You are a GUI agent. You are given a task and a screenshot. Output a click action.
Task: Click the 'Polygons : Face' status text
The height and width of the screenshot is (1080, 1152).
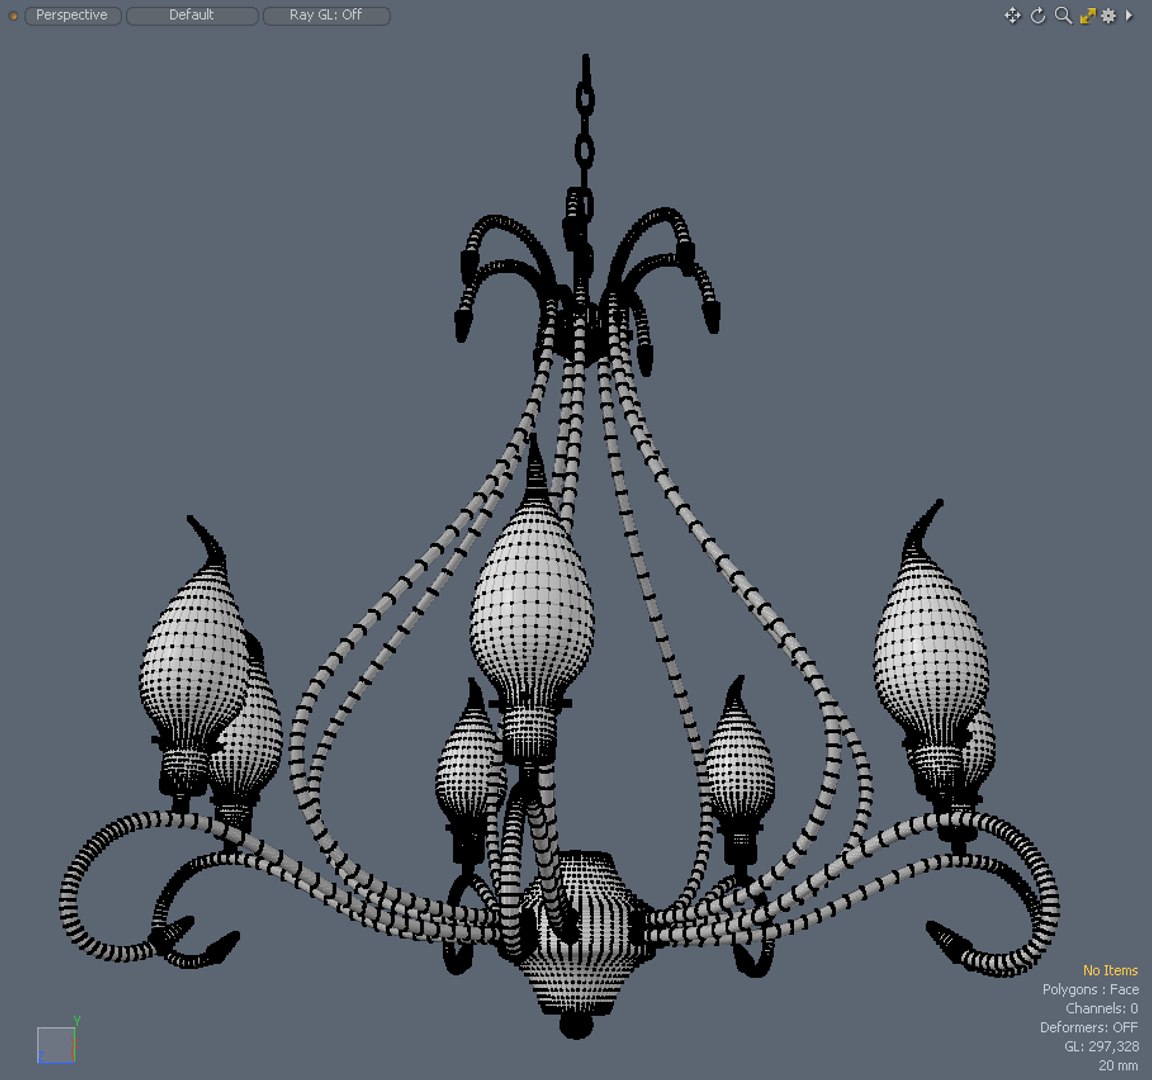pos(1090,990)
